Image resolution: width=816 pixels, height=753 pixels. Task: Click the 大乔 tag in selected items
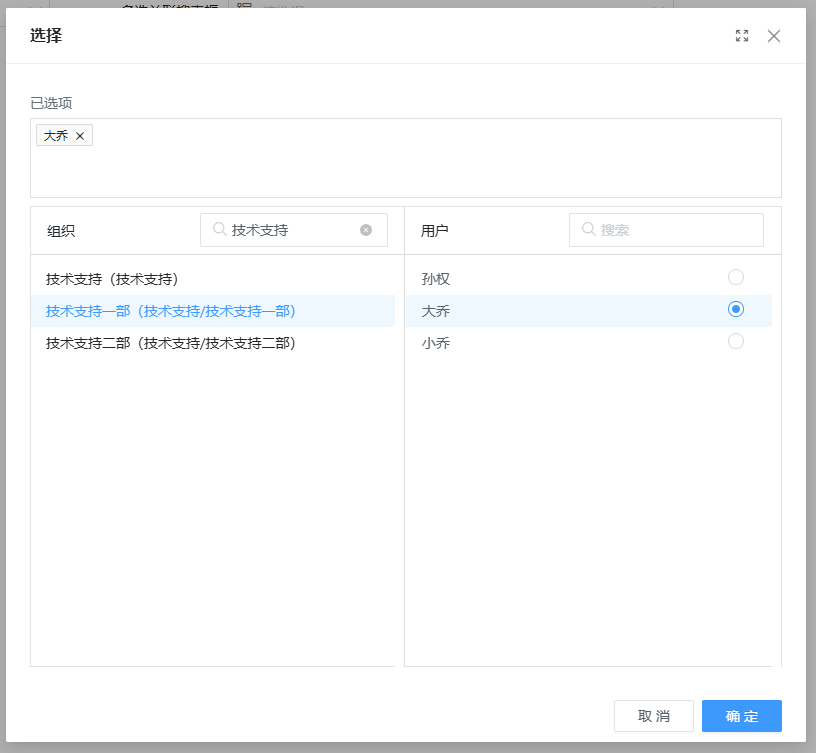56,136
